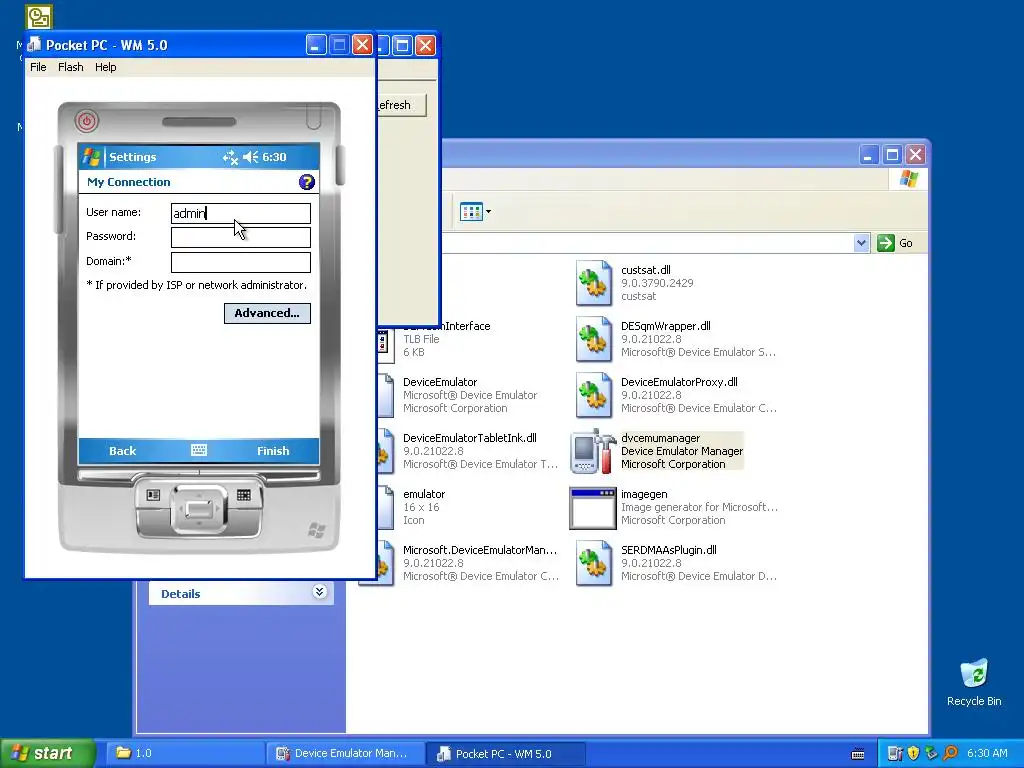Screen dimensions: 1024x768
Task: Click the Refresh button in Device Emulator Manager
Action: pos(401,104)
